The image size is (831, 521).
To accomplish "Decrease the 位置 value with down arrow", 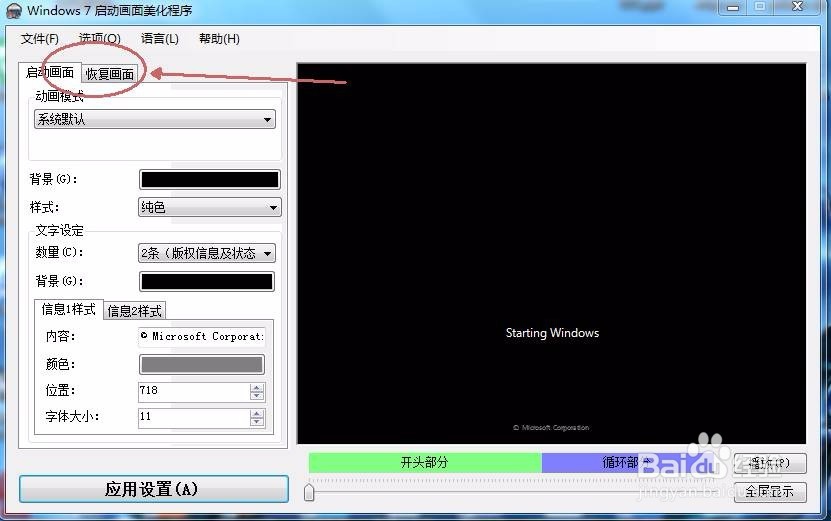I will point(257,396).
